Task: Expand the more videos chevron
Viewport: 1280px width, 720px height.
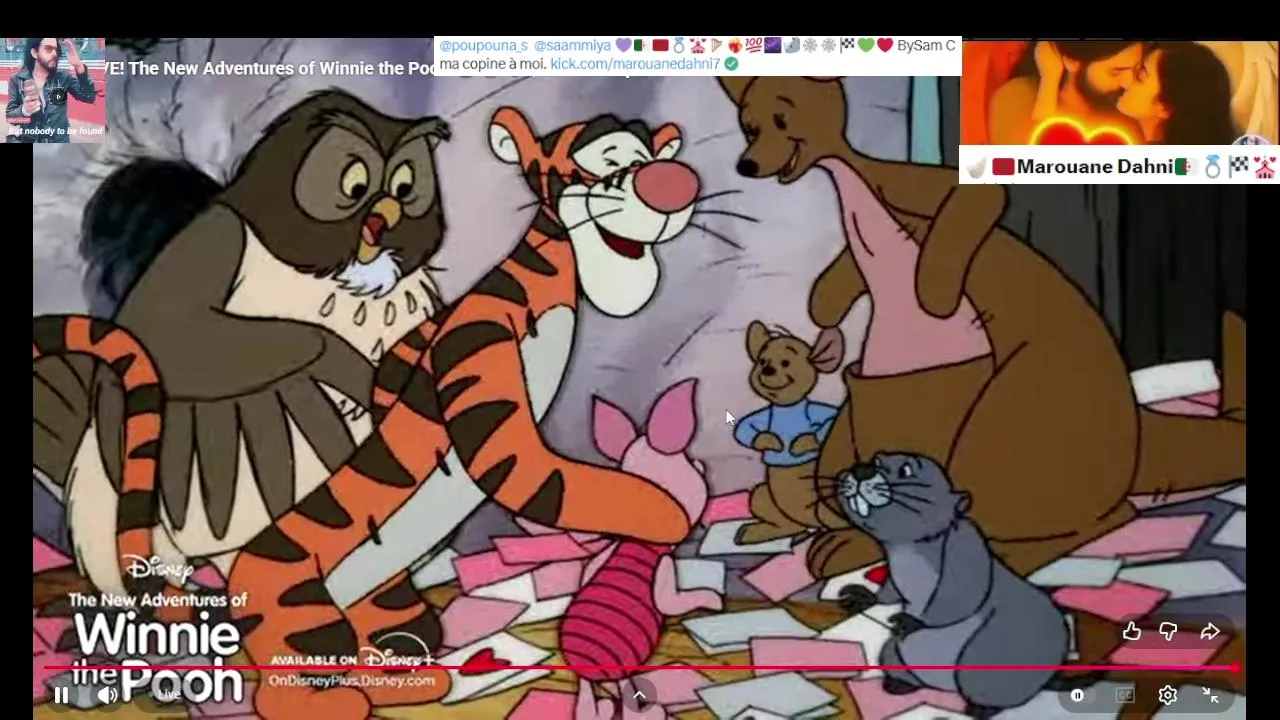Action: 639,695
